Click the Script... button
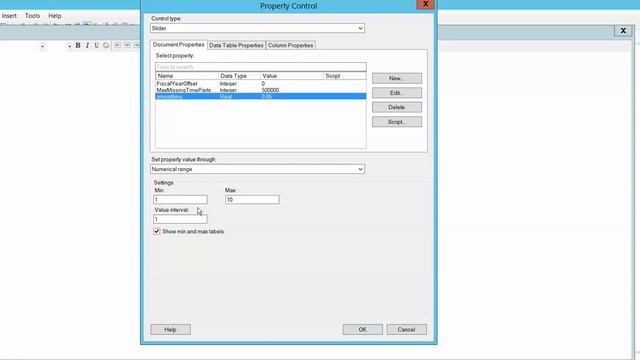Image resolution: width=640 pixels, height=360 pixels. (x=397, y=122)
